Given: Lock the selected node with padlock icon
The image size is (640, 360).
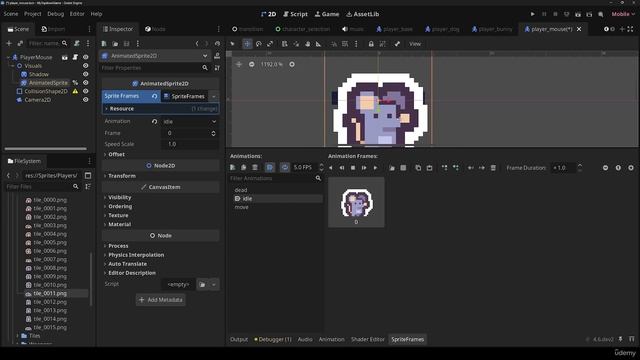Looking at the screenshot, I should (371, 44).
